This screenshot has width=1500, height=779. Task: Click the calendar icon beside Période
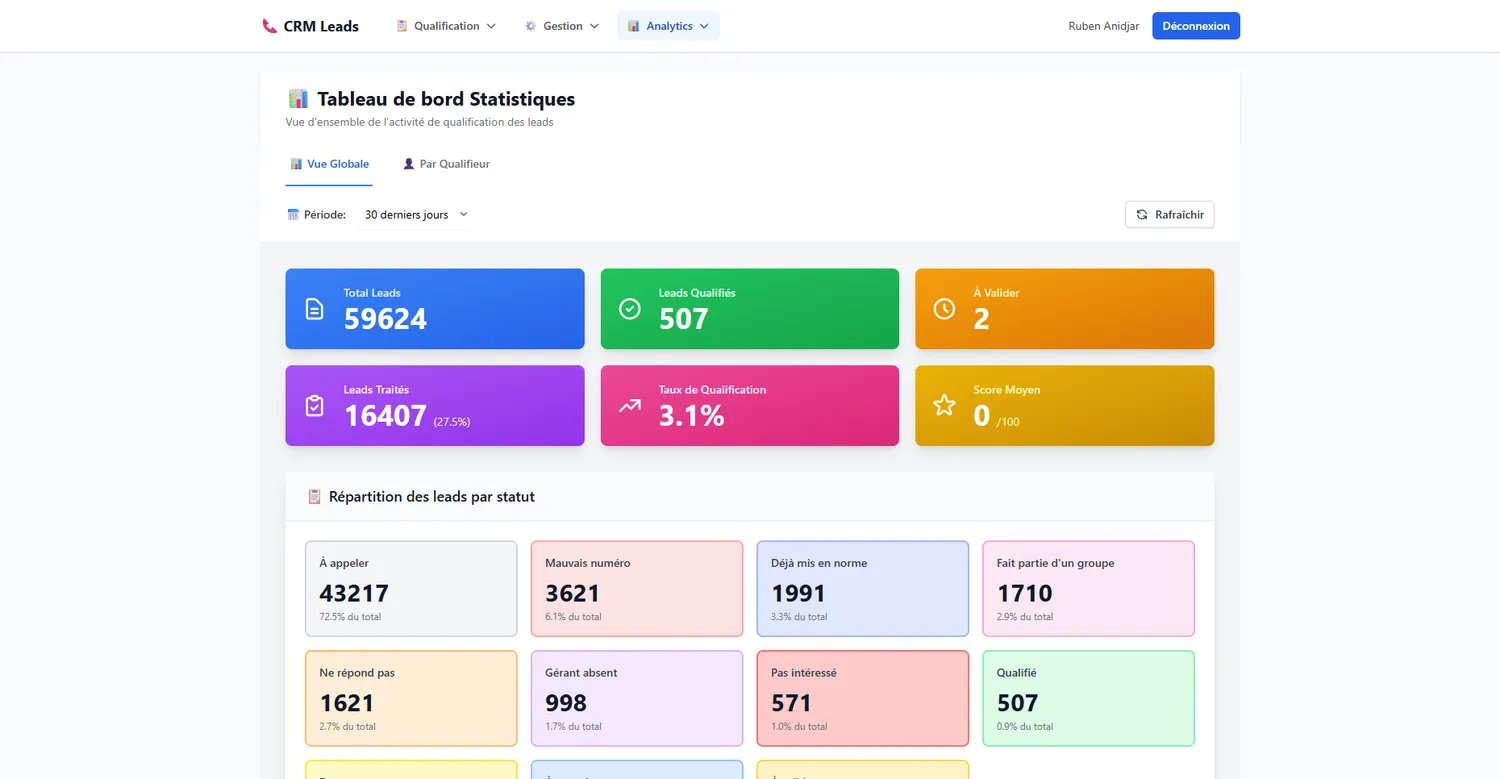point(293,215)
